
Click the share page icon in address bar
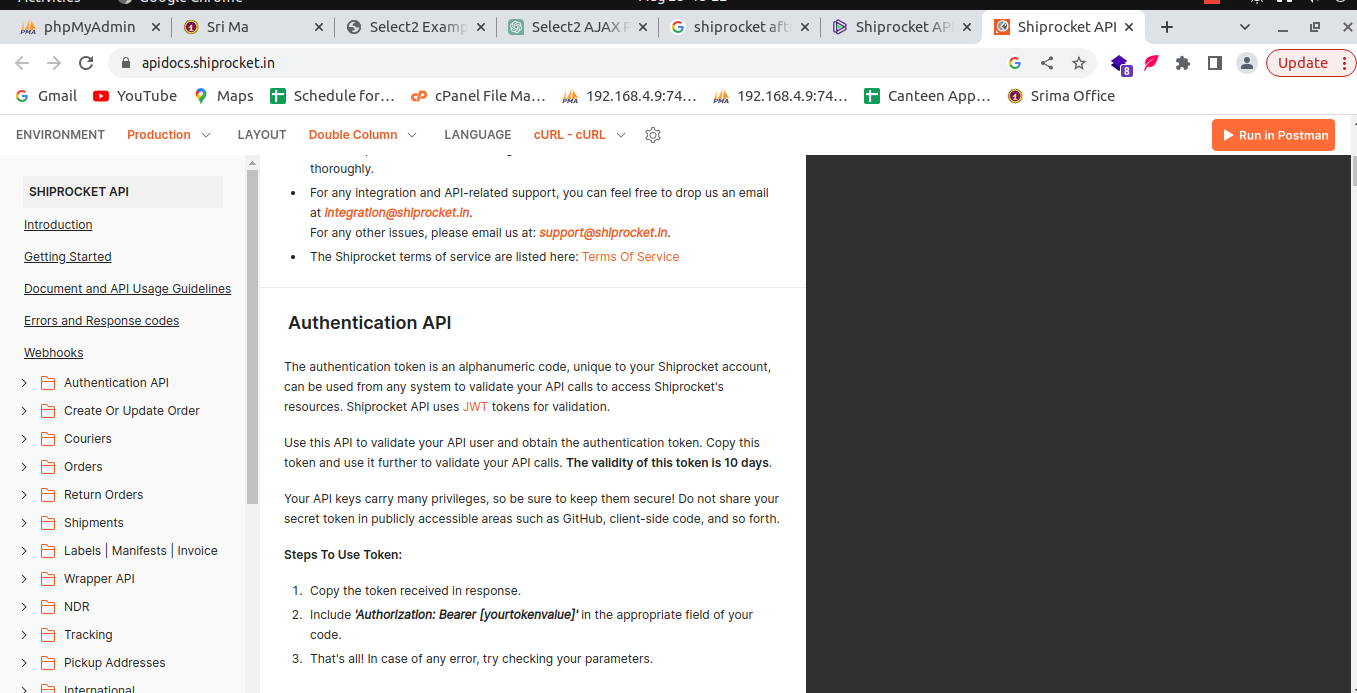click(1047, 63)
